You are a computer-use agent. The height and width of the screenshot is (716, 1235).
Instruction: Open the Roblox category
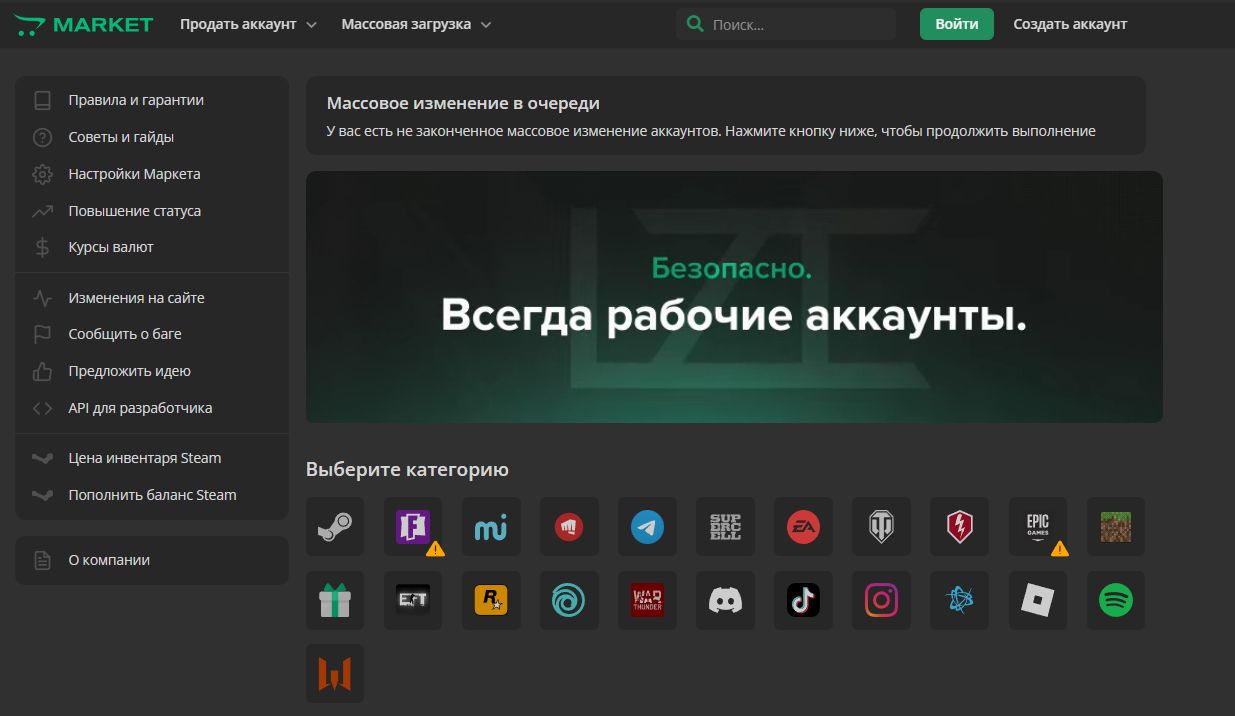click(x=1037, y=600)
